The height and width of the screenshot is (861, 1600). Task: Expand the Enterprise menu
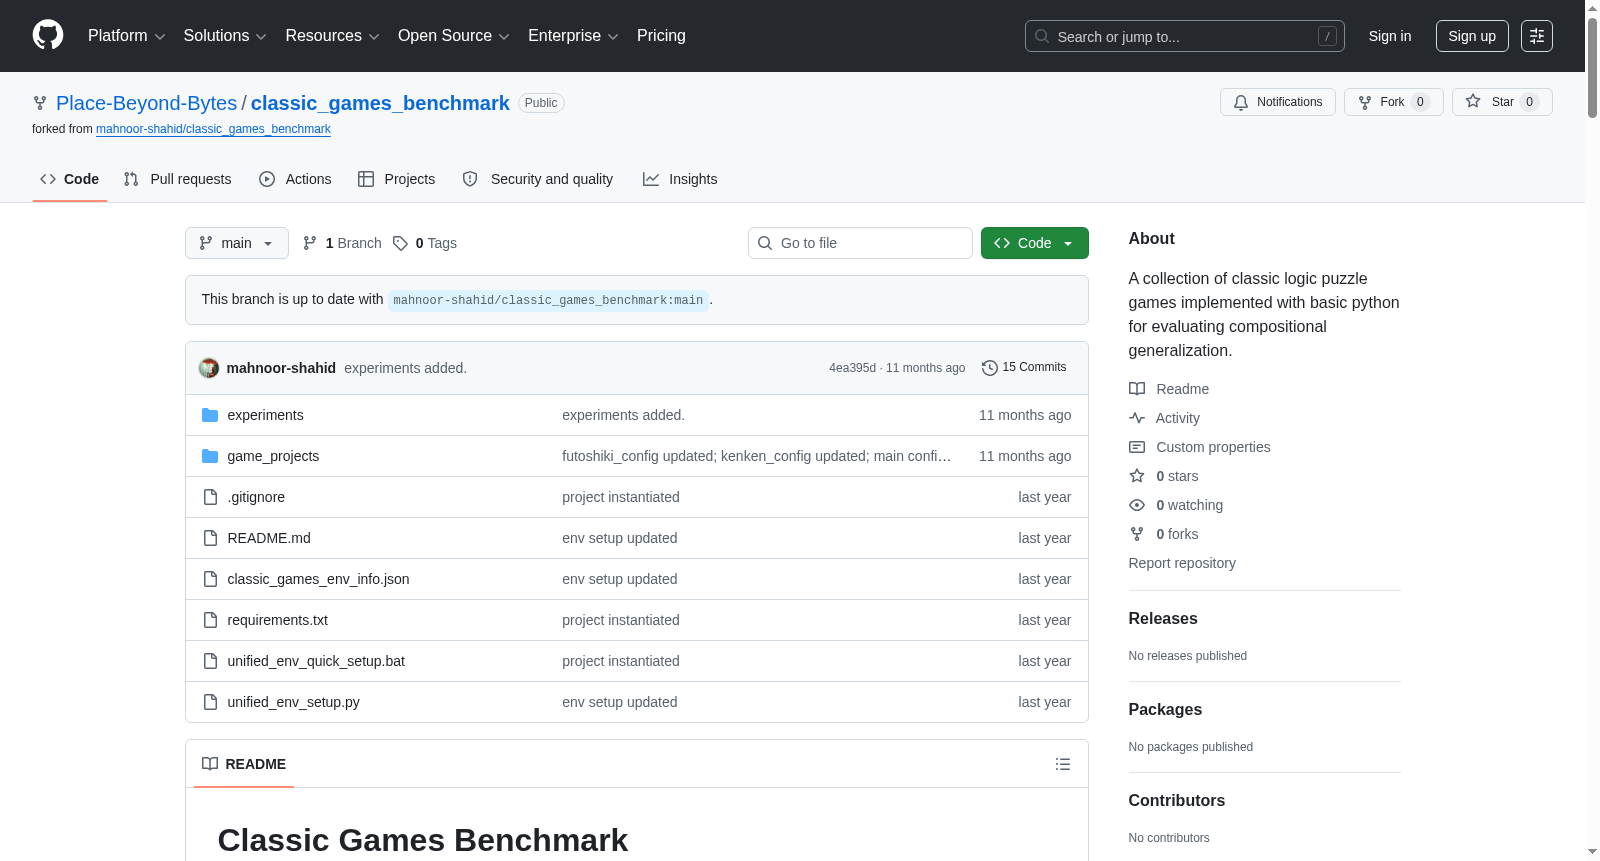tap(573, 36)
